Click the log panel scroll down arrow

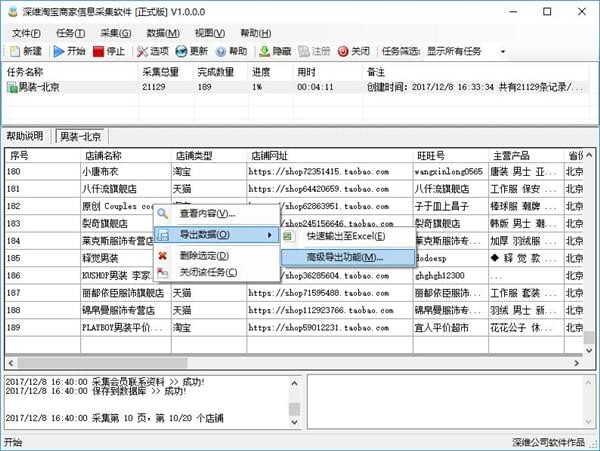click(294, 422)
